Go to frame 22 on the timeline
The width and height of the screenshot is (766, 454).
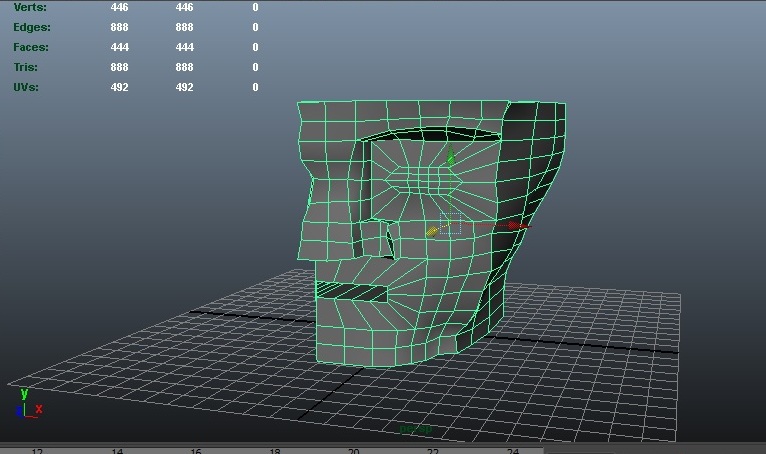[x=432, y=450]
